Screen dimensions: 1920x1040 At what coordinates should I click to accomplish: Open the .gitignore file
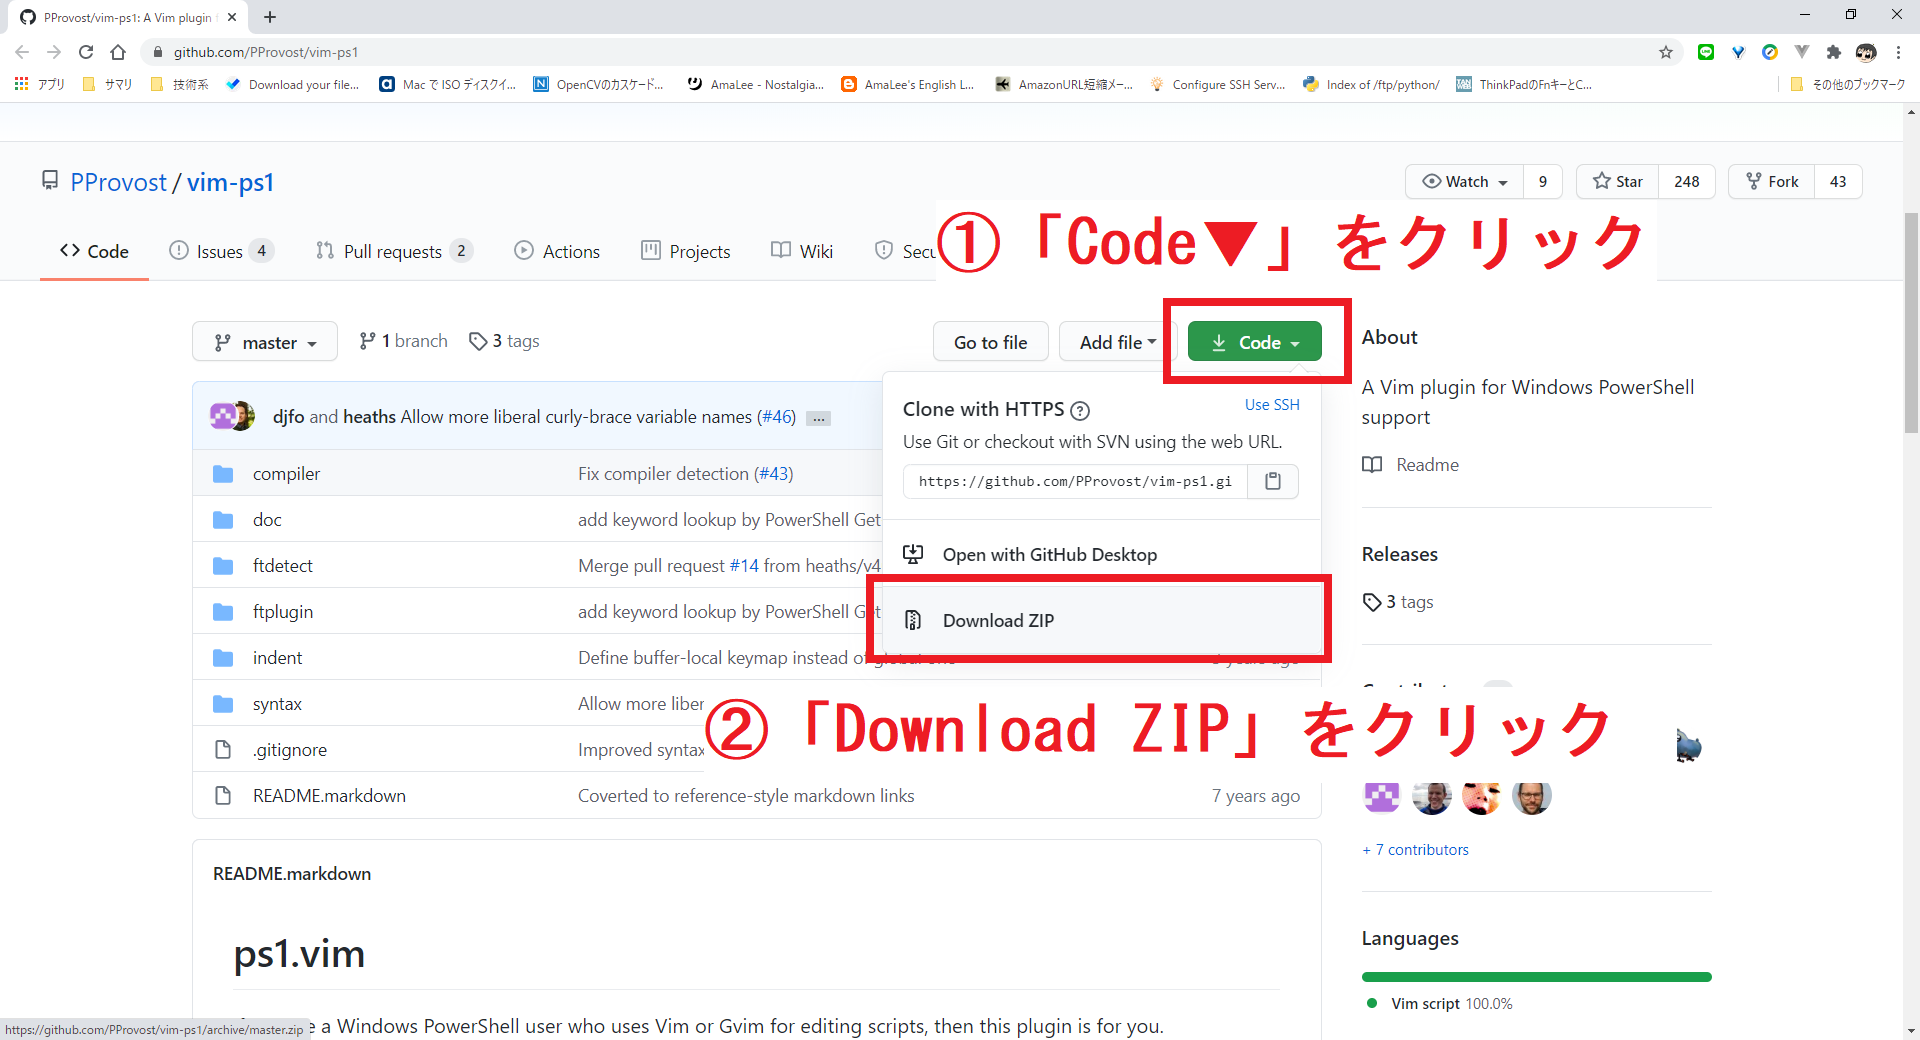tap(290, 750)
